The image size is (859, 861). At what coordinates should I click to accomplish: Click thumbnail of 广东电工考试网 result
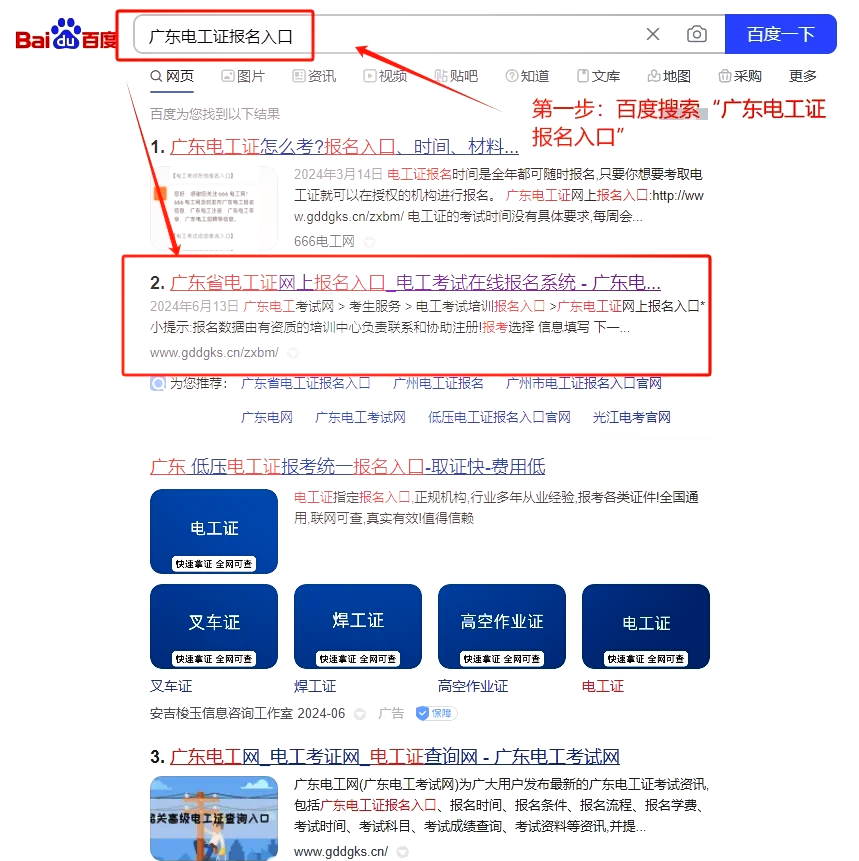214,818
